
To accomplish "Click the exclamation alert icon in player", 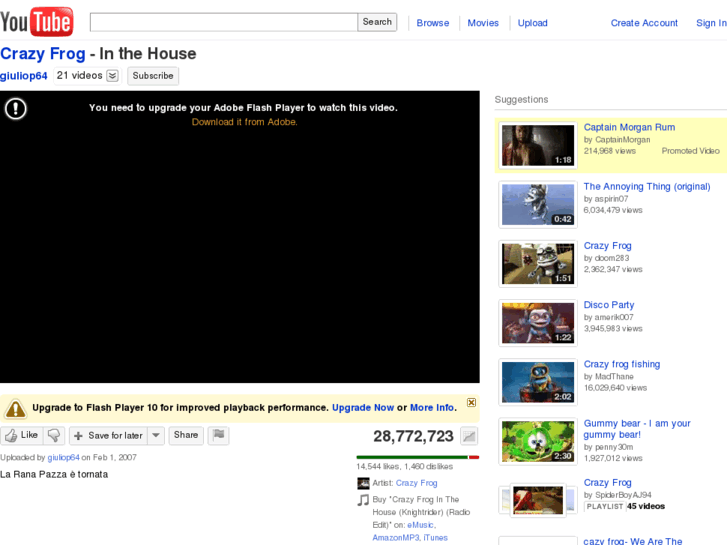I will (x=16, y=109).
